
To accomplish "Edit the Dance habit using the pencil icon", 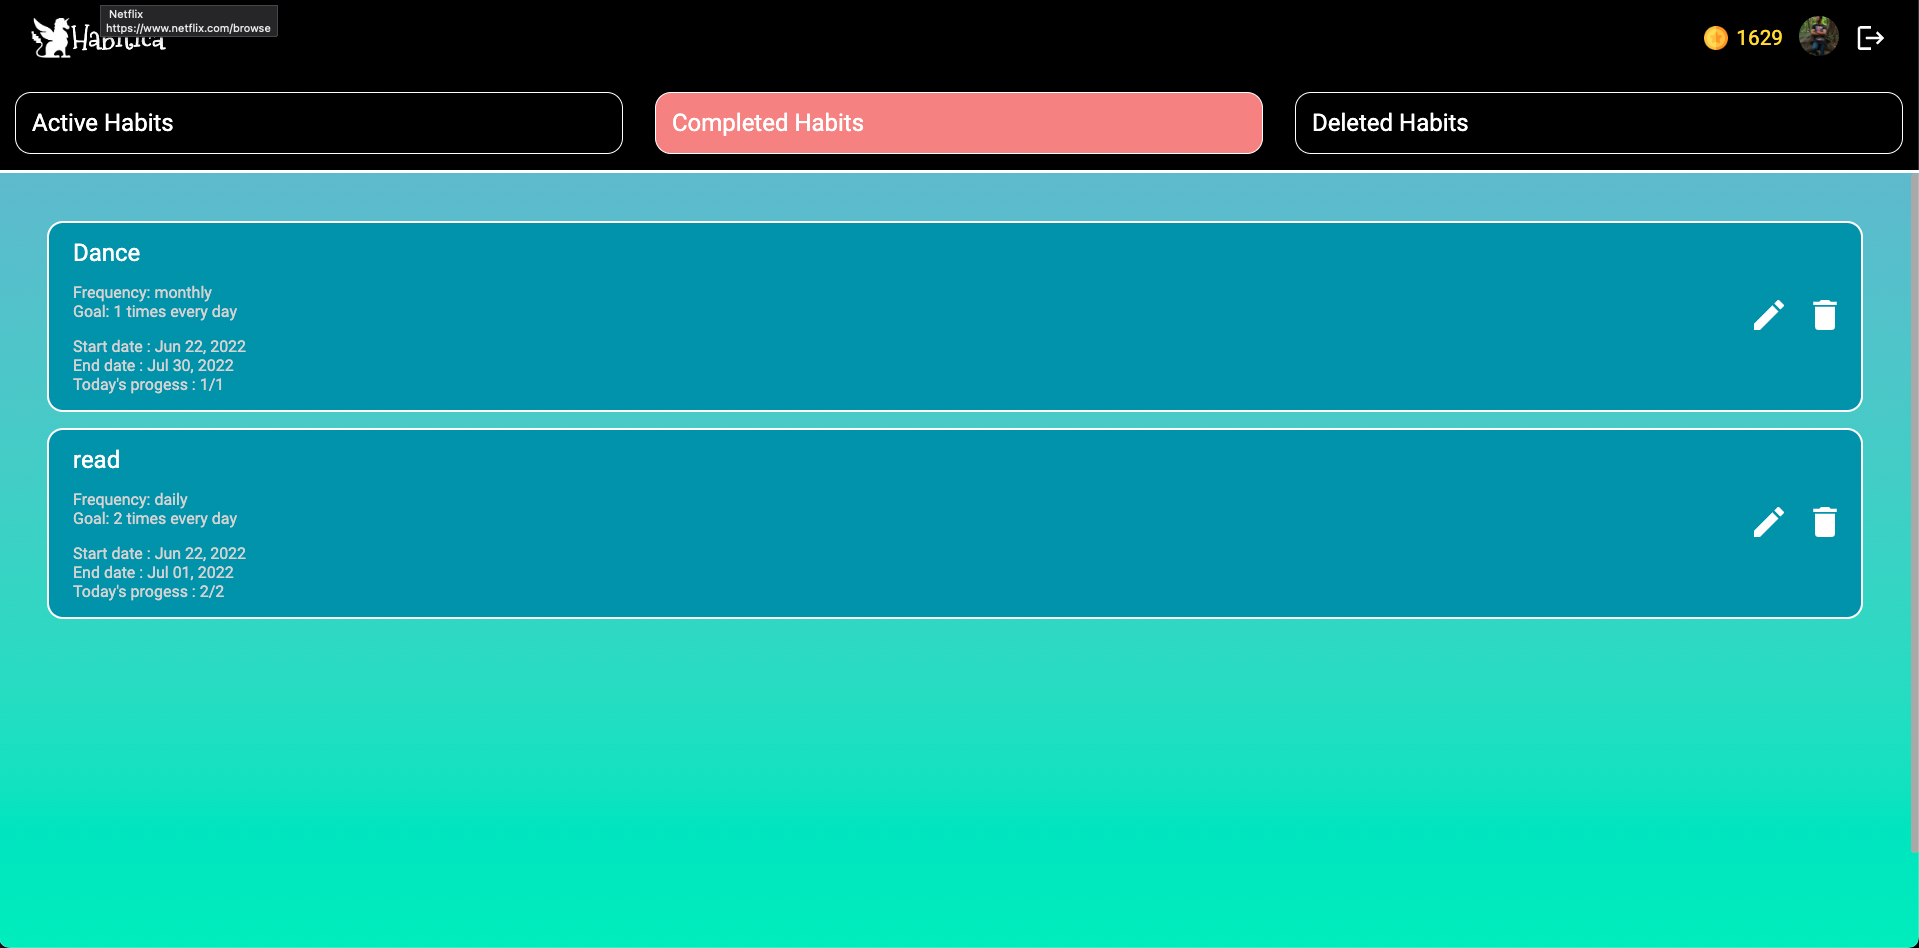I will click(x=1768, y=314).
